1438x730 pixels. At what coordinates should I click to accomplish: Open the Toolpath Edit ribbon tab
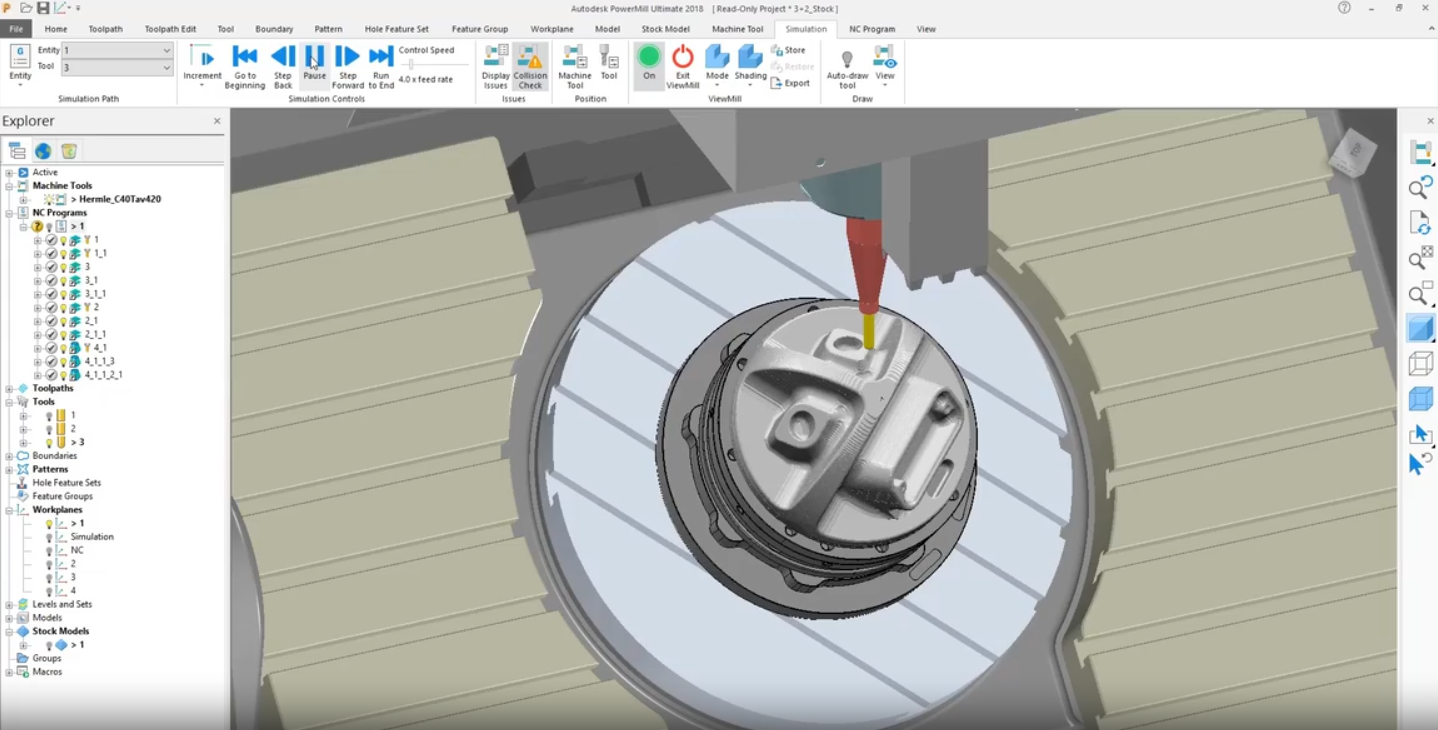pyautogui.click(x=170, y=29)
